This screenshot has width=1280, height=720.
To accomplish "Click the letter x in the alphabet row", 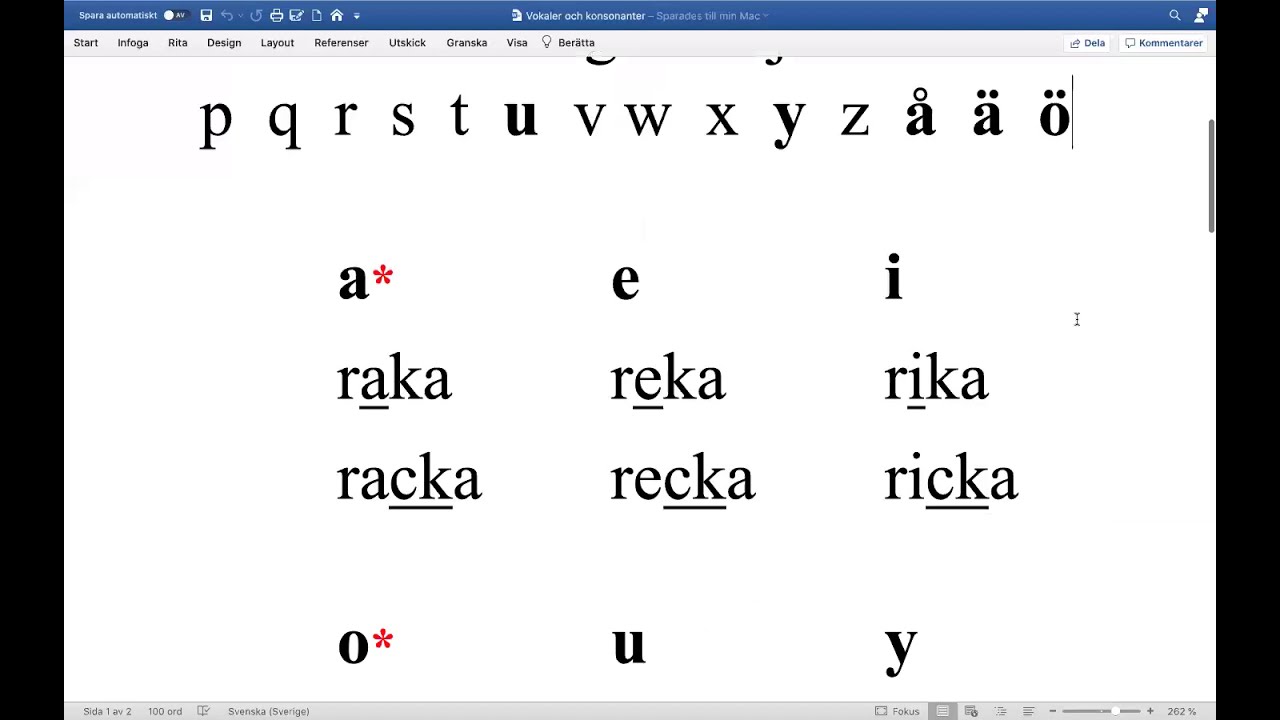I will click(721, 118).
